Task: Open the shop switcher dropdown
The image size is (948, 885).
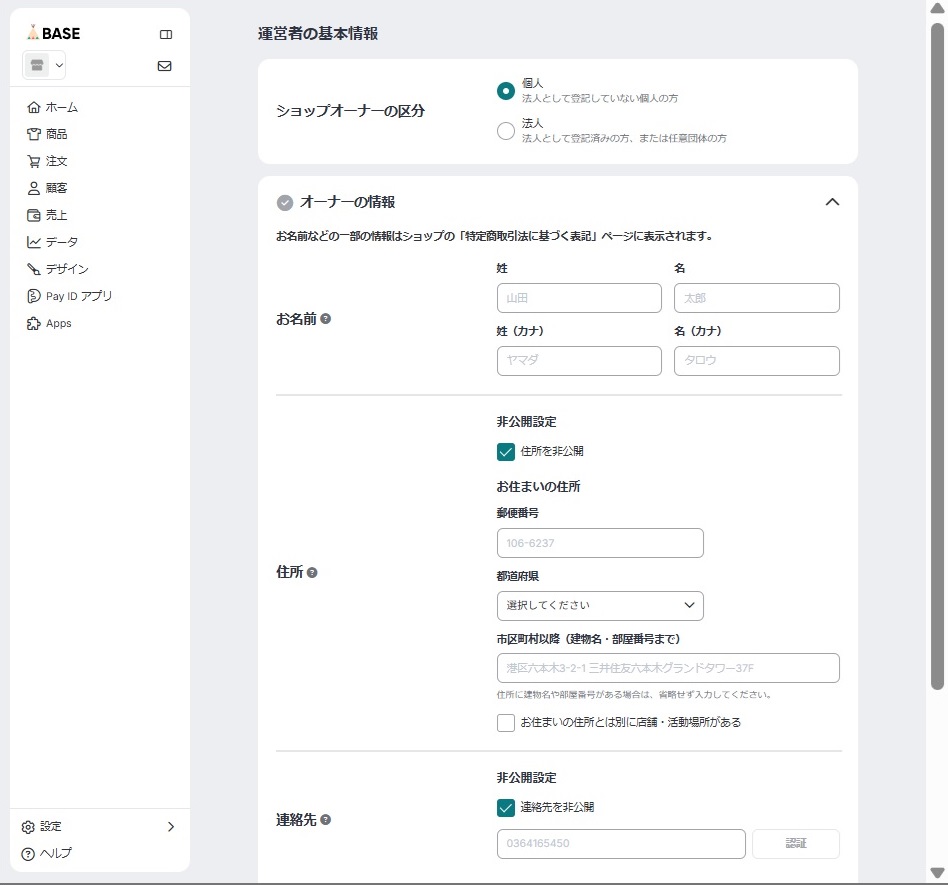Action: tap(45, 66)
